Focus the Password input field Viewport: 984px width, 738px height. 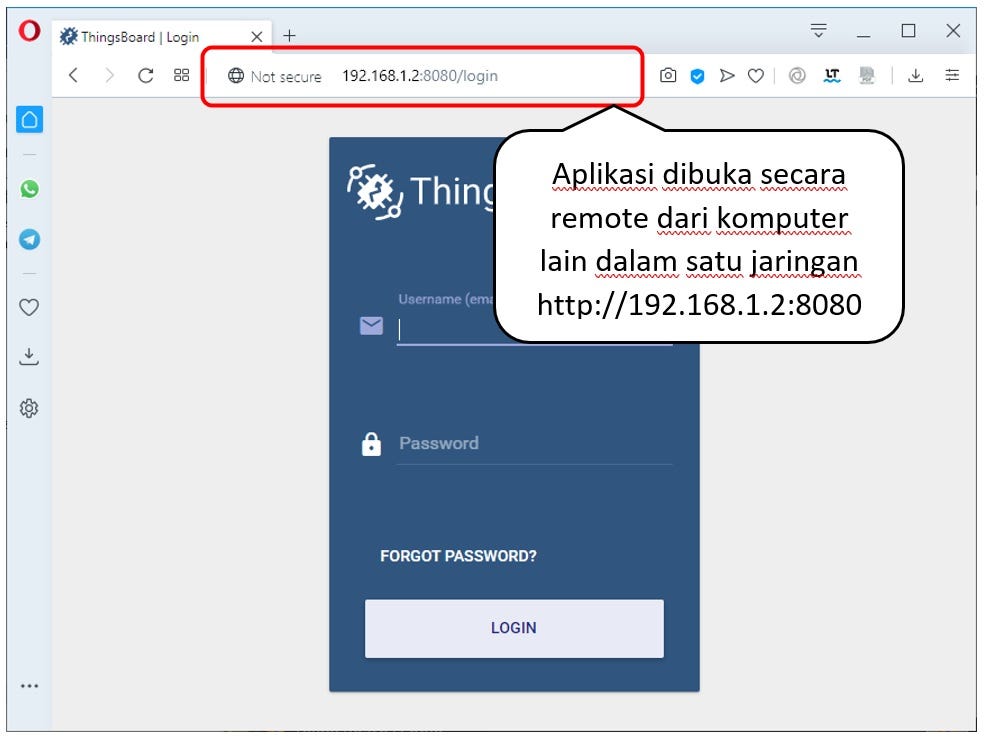click(535, 444)
